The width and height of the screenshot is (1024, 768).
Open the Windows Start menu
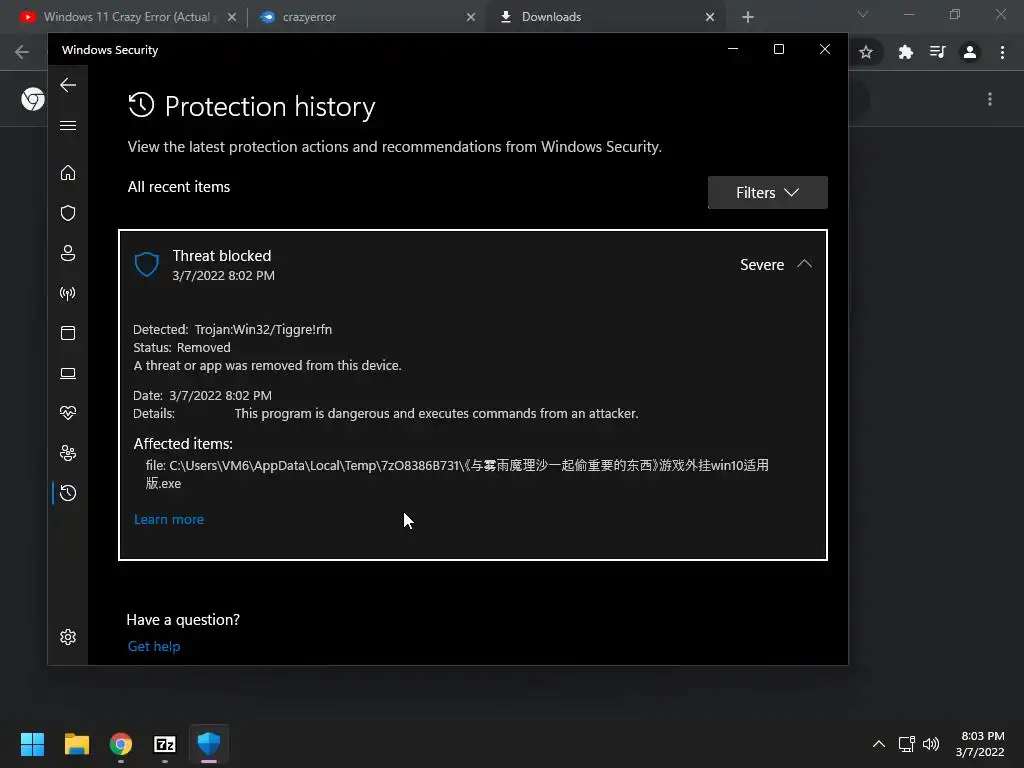32,744
